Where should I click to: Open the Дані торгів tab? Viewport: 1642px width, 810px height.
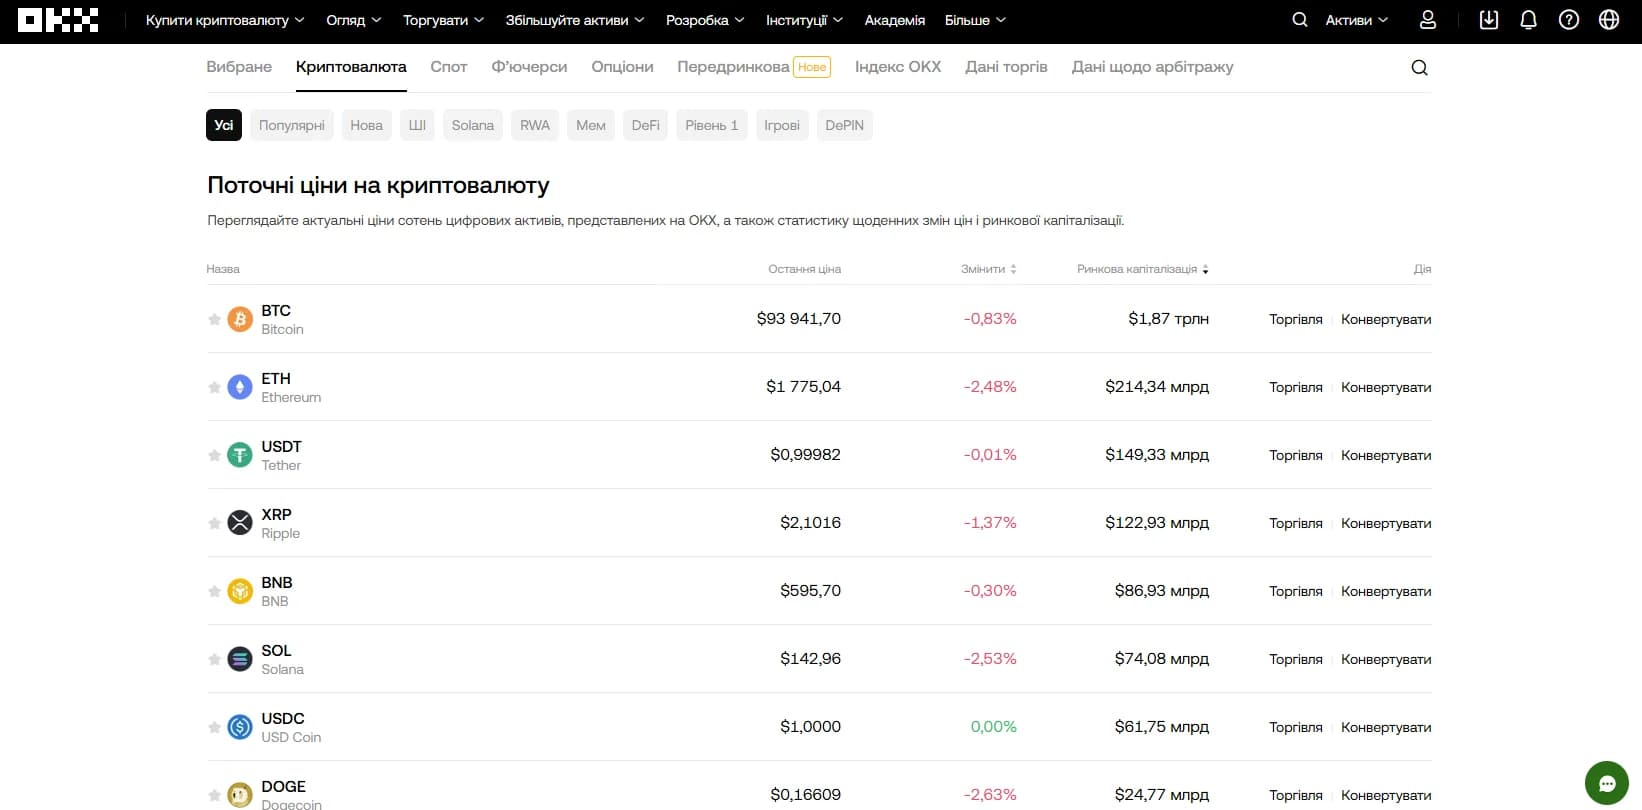[x=1006, y=67]
